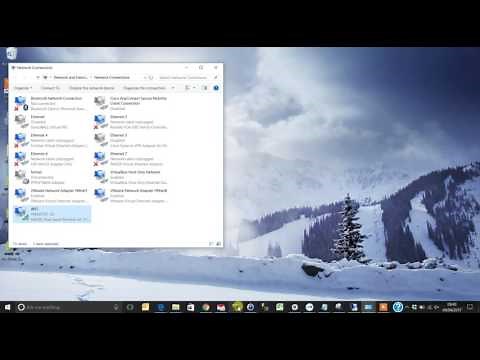Toggle the preview pane button
This screenshot has height=360, width=480.
point(205,88)
